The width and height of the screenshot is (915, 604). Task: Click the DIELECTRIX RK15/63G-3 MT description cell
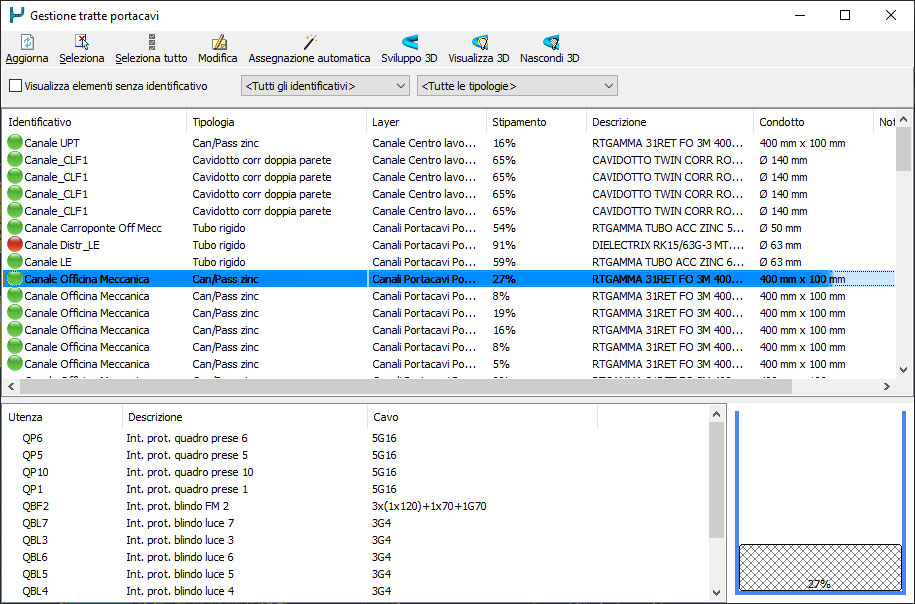668,245
